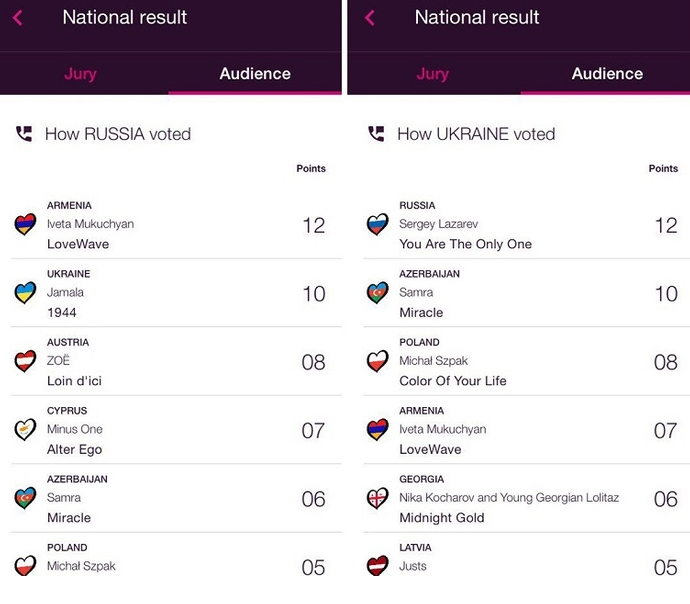Switch to Jury tab on Russia panel

click(x=81, y=73)
